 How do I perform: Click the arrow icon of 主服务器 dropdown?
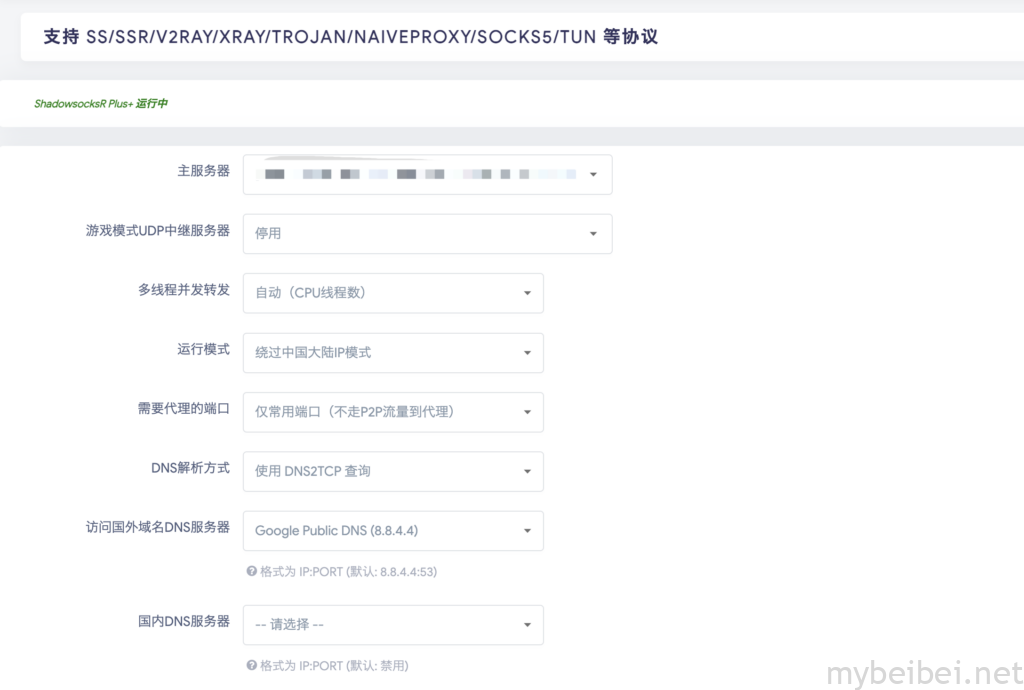[x=592, y=174]
